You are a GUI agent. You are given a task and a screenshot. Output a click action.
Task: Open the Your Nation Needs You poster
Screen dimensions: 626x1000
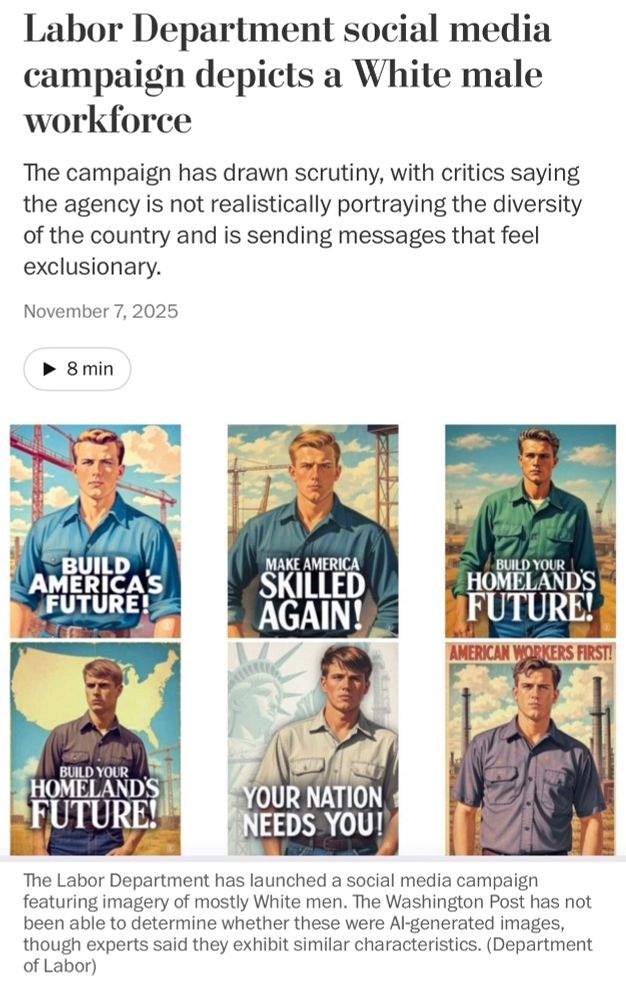pos(313,749)
